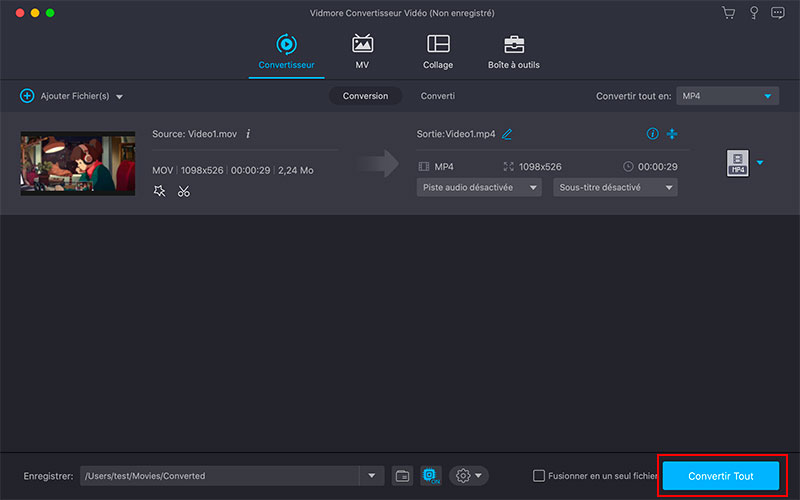Image resolution: width=800 pixels, height=500 pixels.
Task: Click the scissors cut icon
Action: (184, 191)
